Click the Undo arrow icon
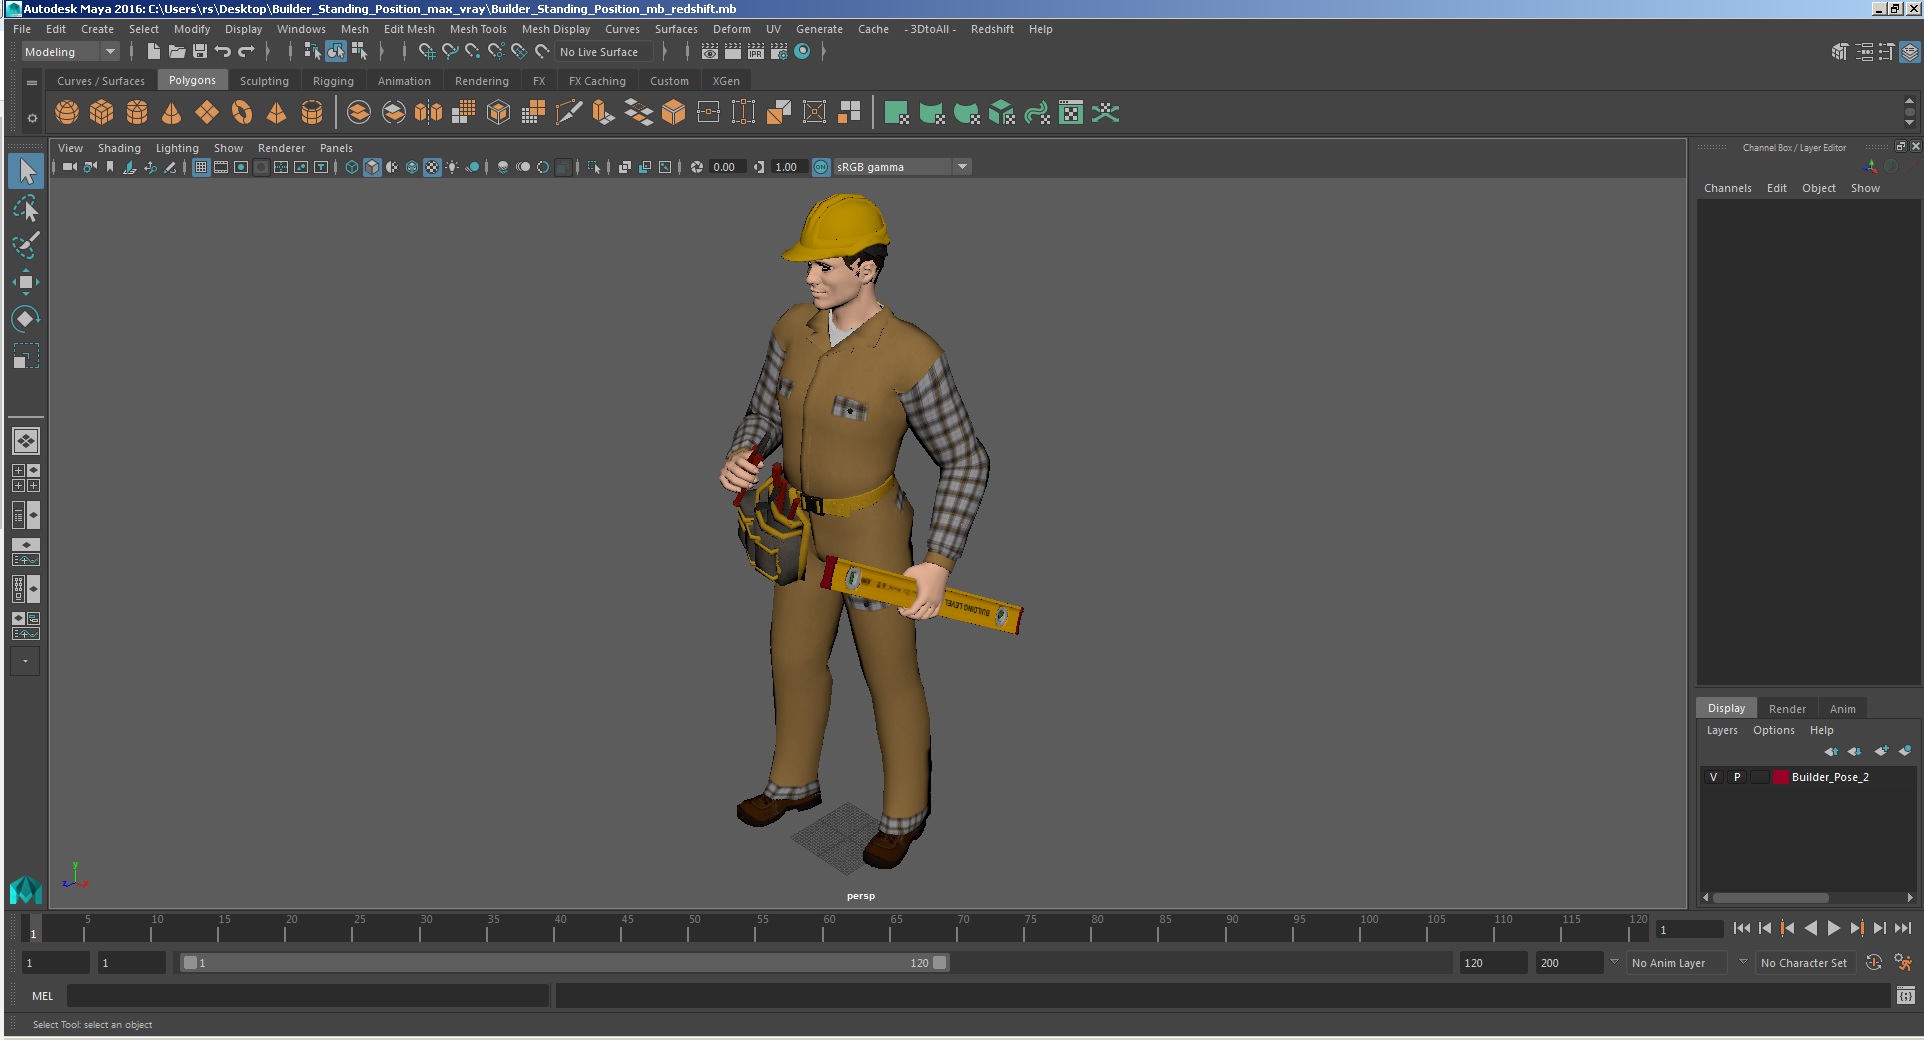 pos(222,51)
